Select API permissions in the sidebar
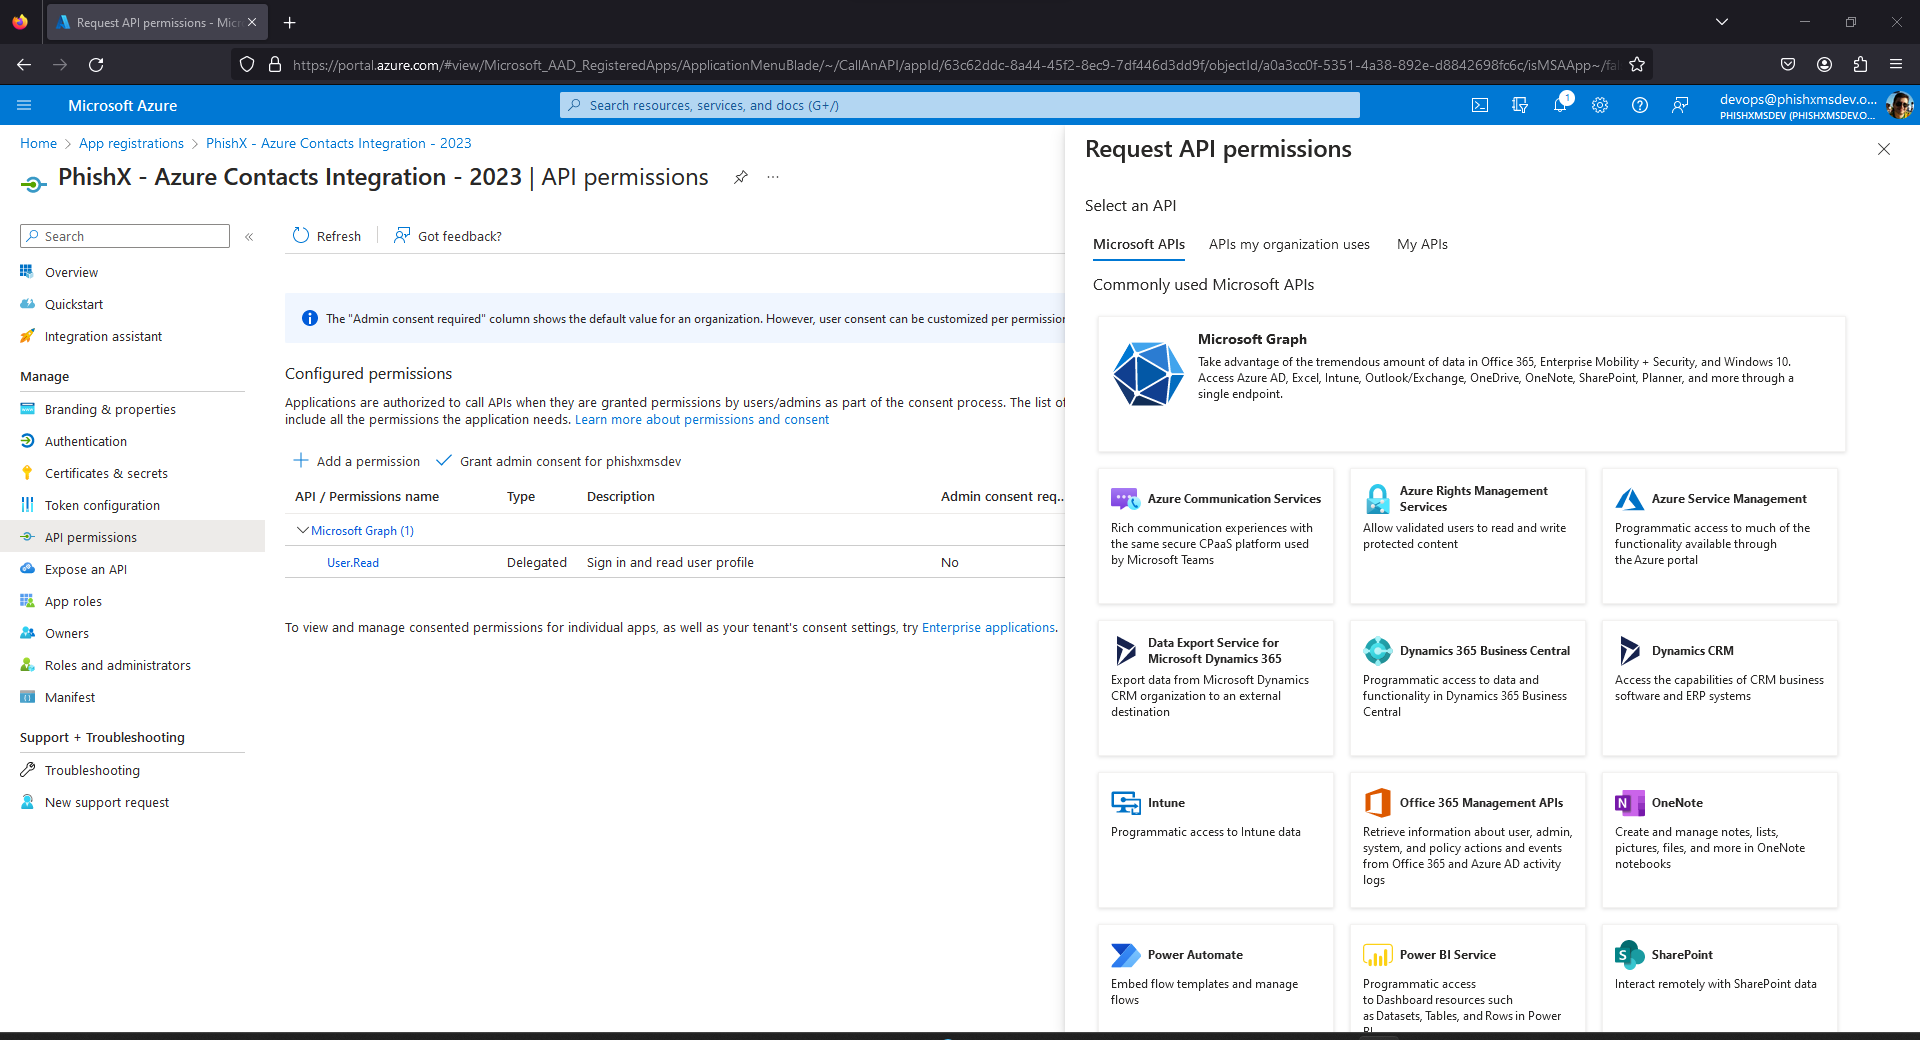Viewport: 1920px width, 1040px height. (x=132, y=537)
